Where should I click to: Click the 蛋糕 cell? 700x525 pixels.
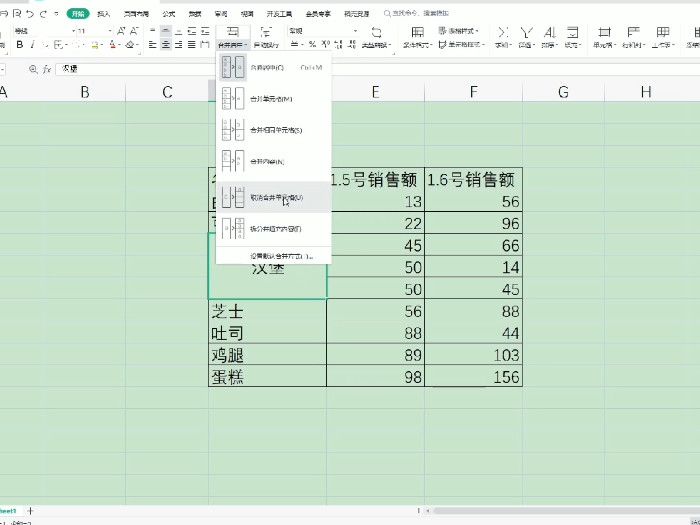pos(267,376)
